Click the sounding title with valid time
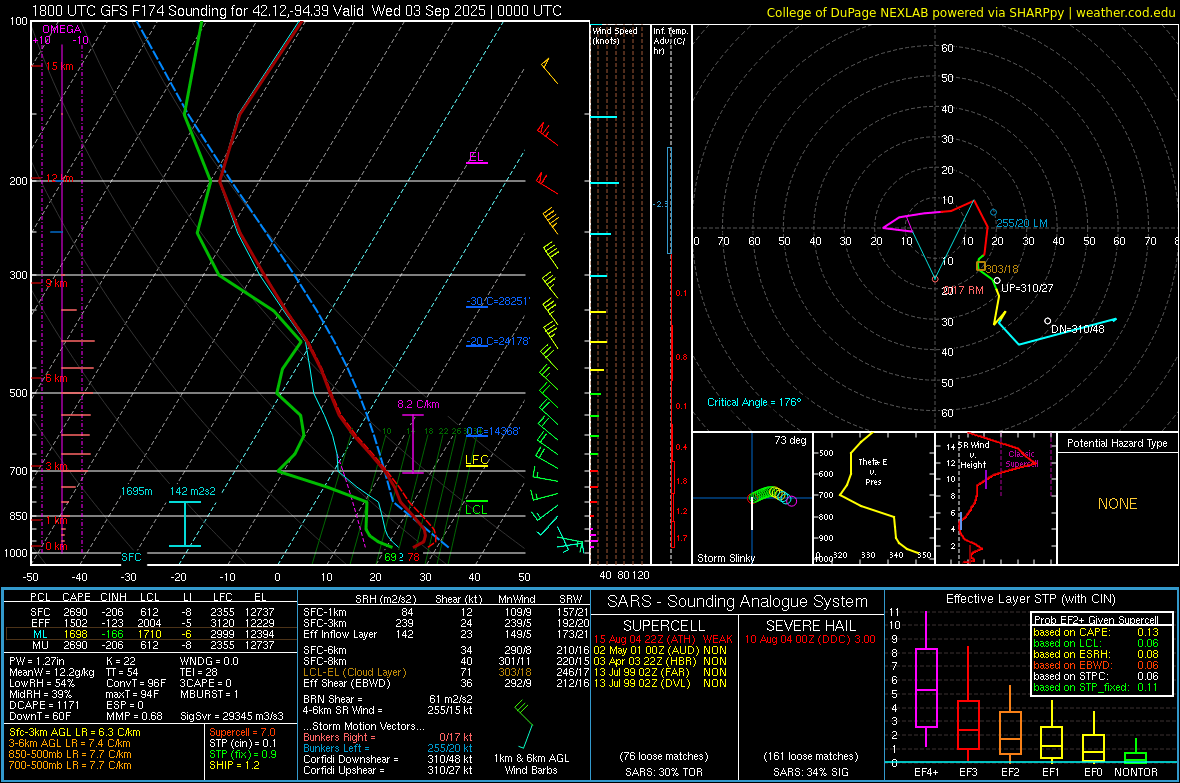Viewport: 1180px width, 783px height. pyautogui.click(x=297, y=11)
